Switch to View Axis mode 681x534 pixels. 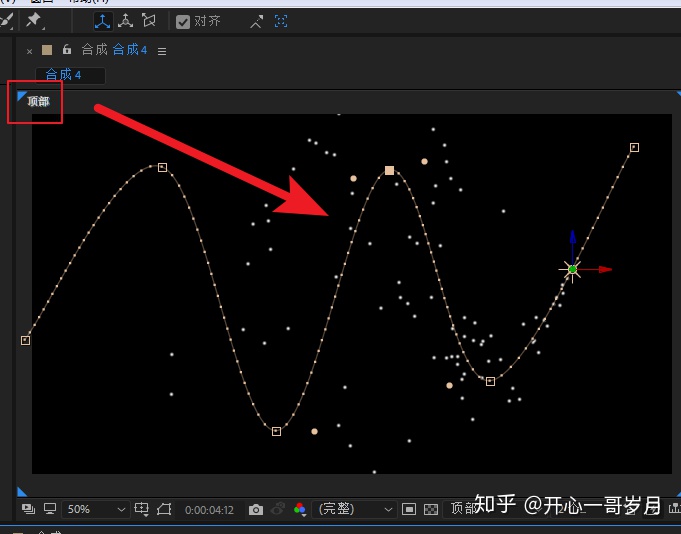pos(149,20)
